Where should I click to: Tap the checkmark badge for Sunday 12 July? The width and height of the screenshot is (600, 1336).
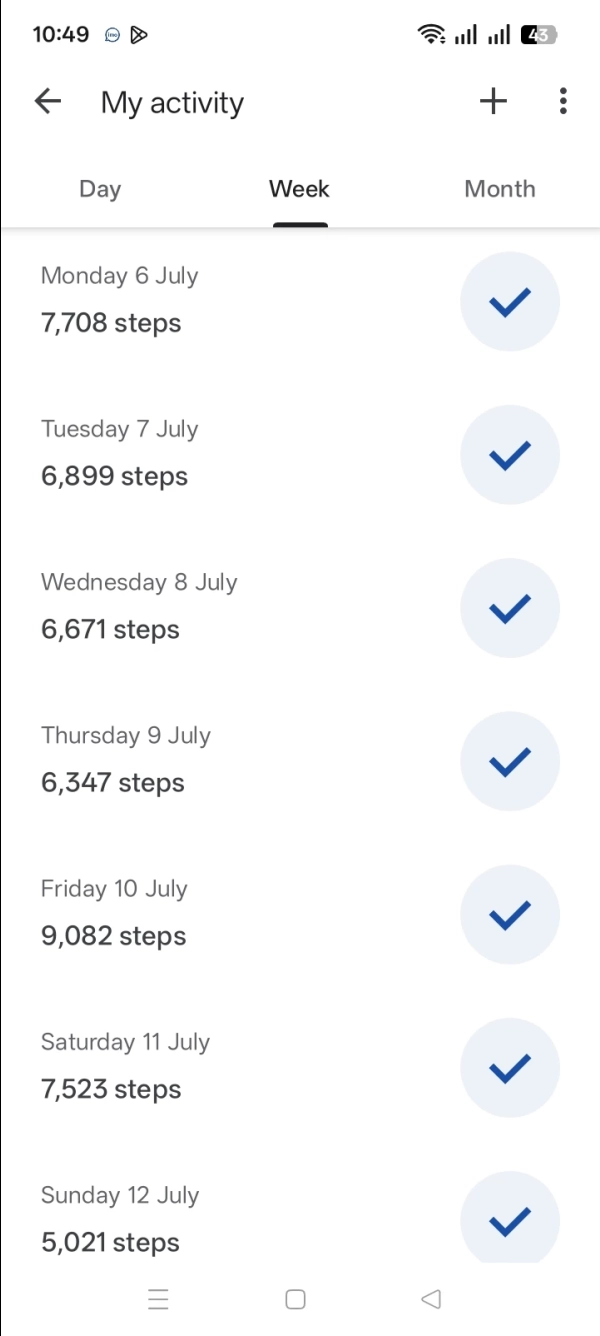510,1218
